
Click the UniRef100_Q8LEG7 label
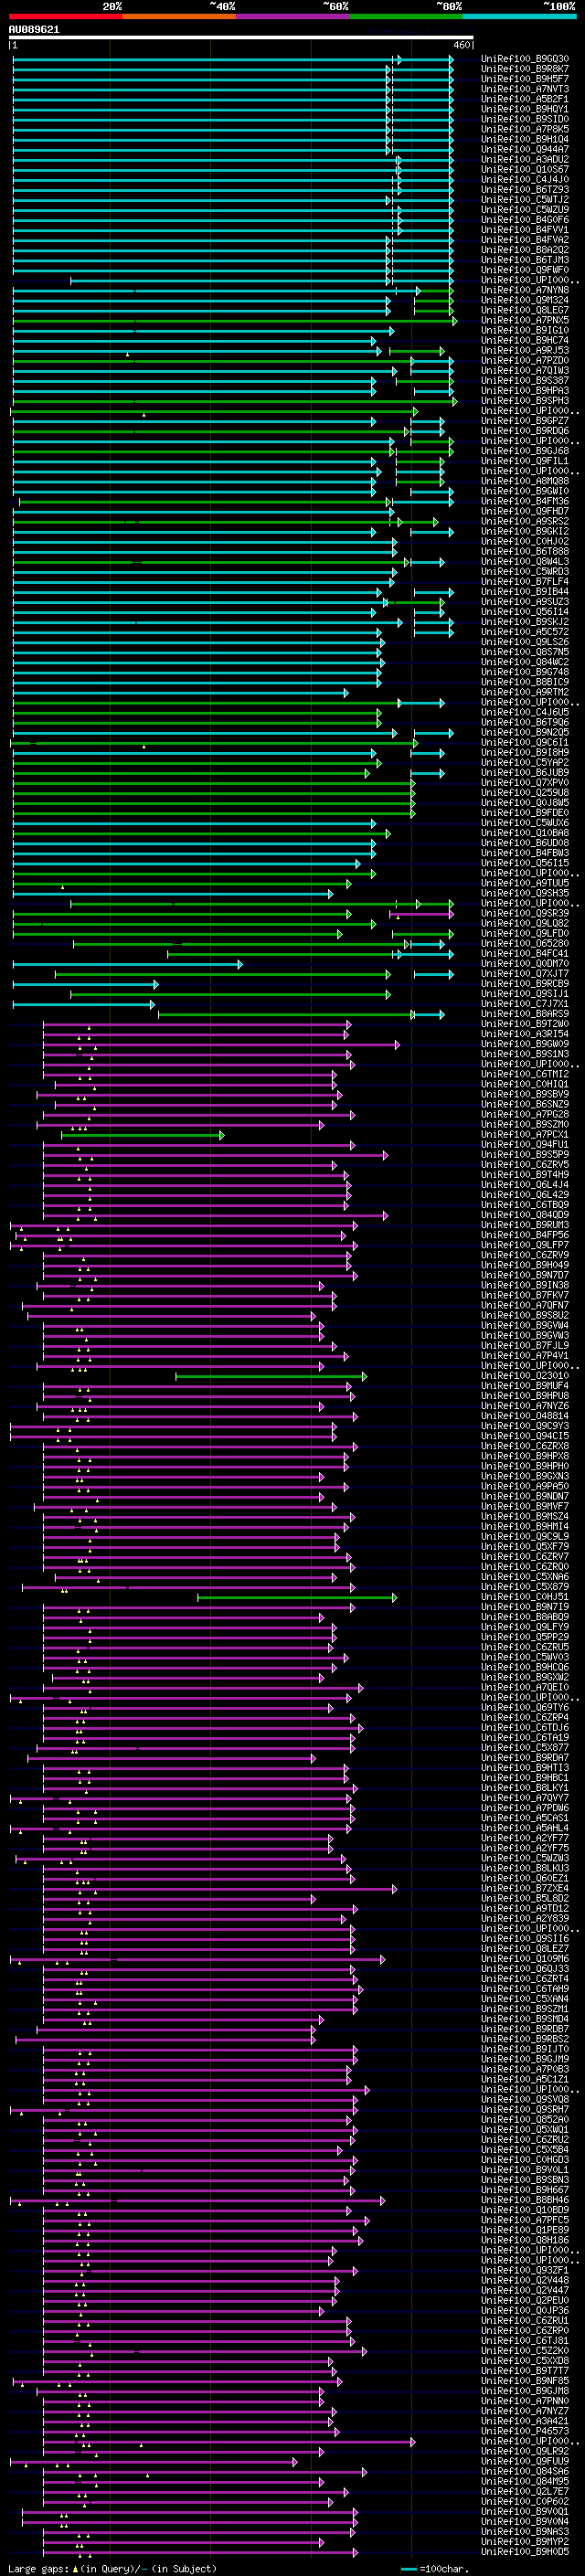525,310
